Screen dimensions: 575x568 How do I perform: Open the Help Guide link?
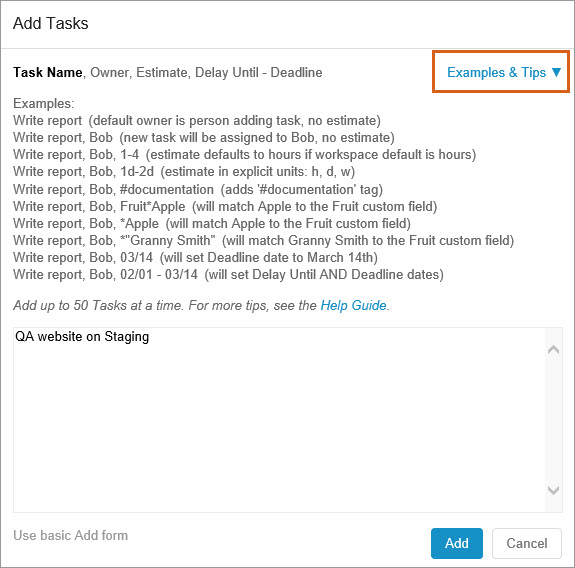click(353, 305)
